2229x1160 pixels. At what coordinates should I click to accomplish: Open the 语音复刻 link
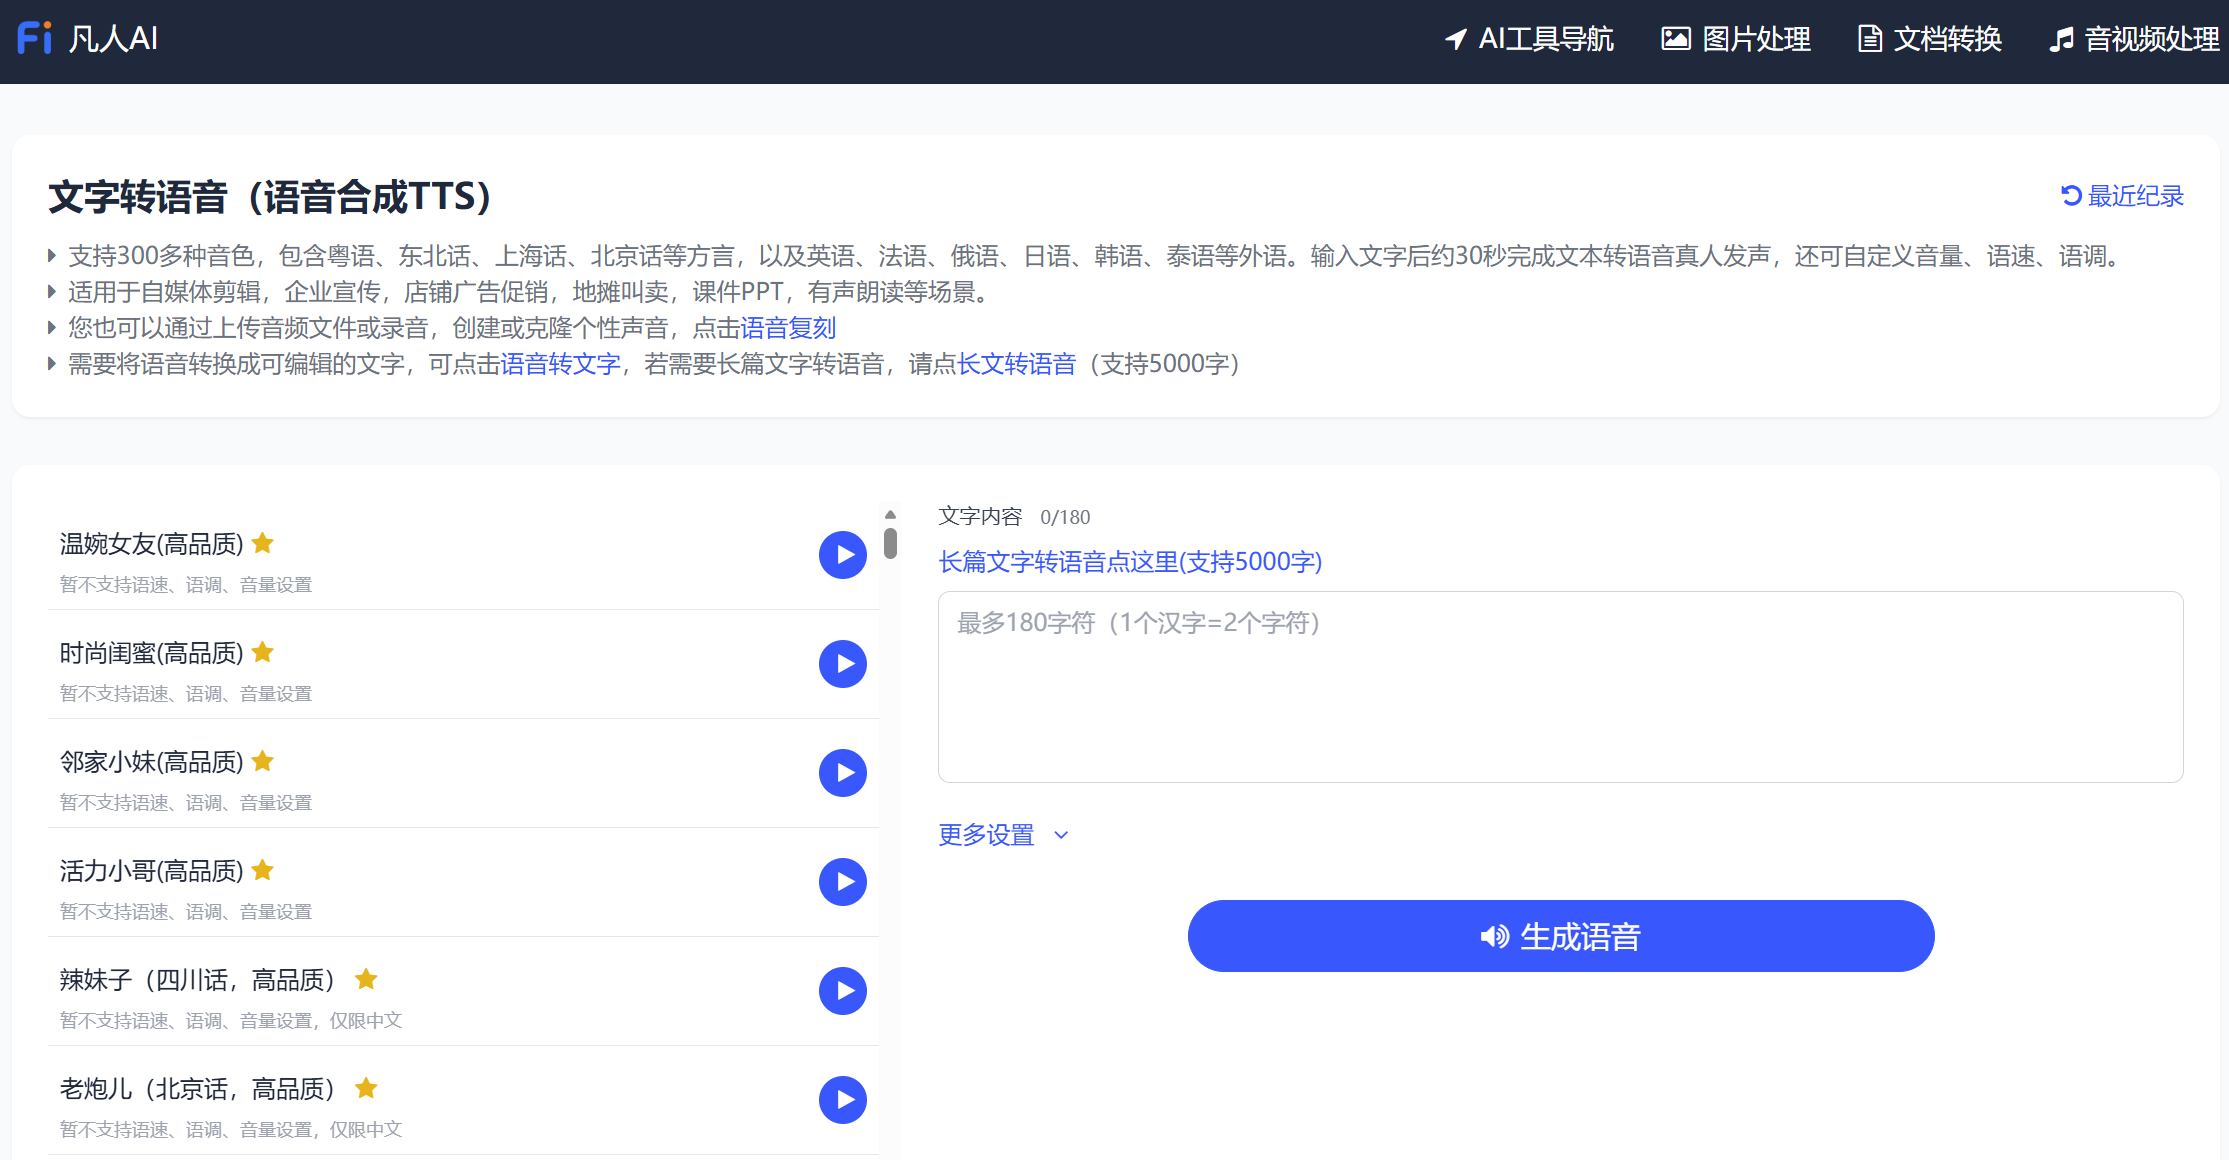tap(789, 328)
